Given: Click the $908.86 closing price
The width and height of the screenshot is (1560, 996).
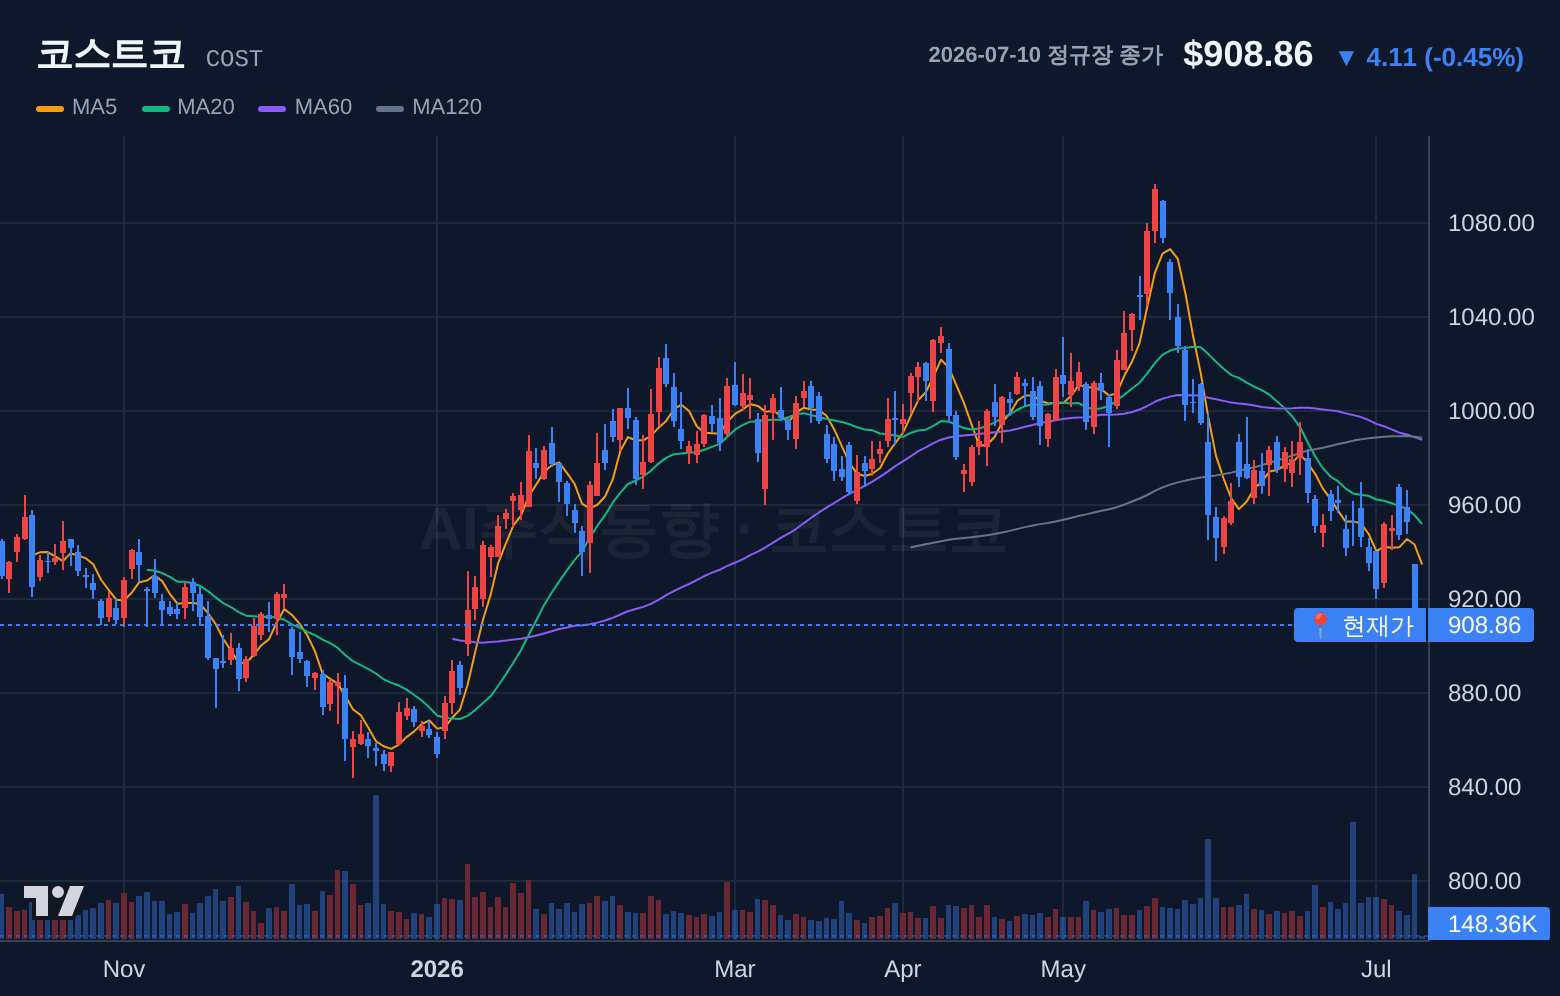Looking at the screenshot, I should point(1248,54).
